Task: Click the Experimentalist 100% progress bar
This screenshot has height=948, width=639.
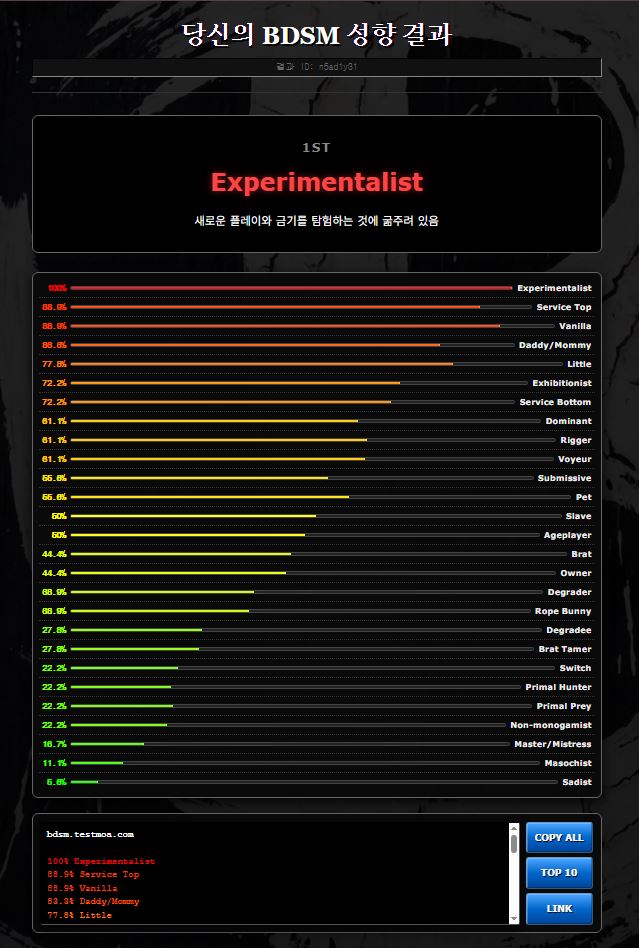Action: tap(290, 288)
